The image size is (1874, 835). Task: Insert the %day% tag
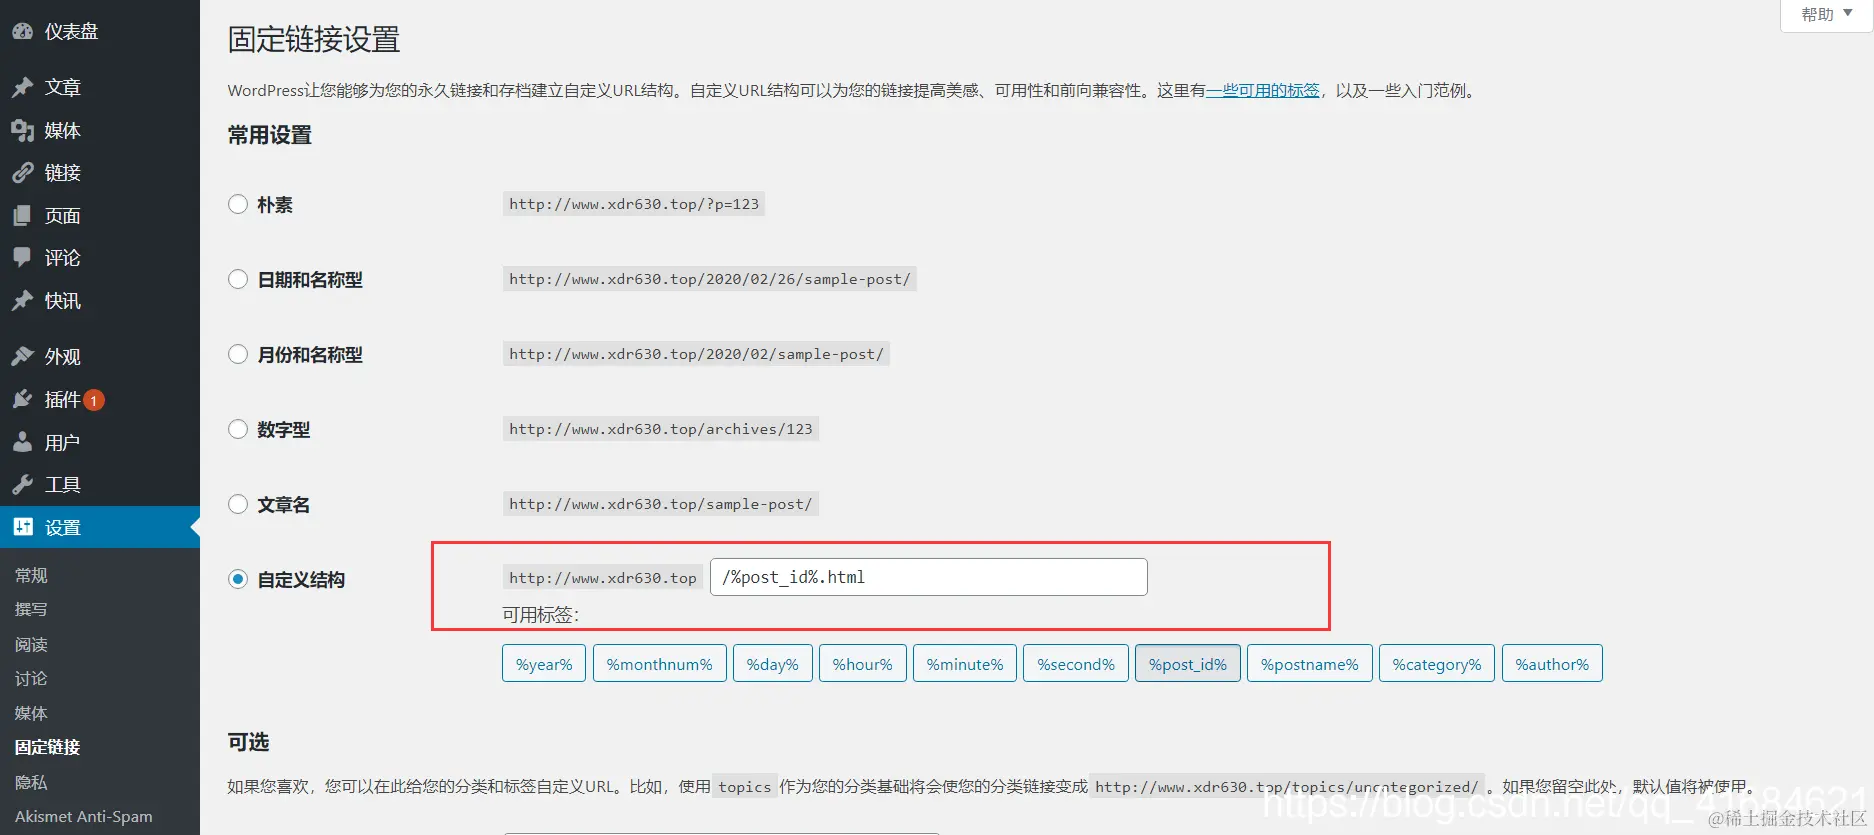click(x=773, y=664)
